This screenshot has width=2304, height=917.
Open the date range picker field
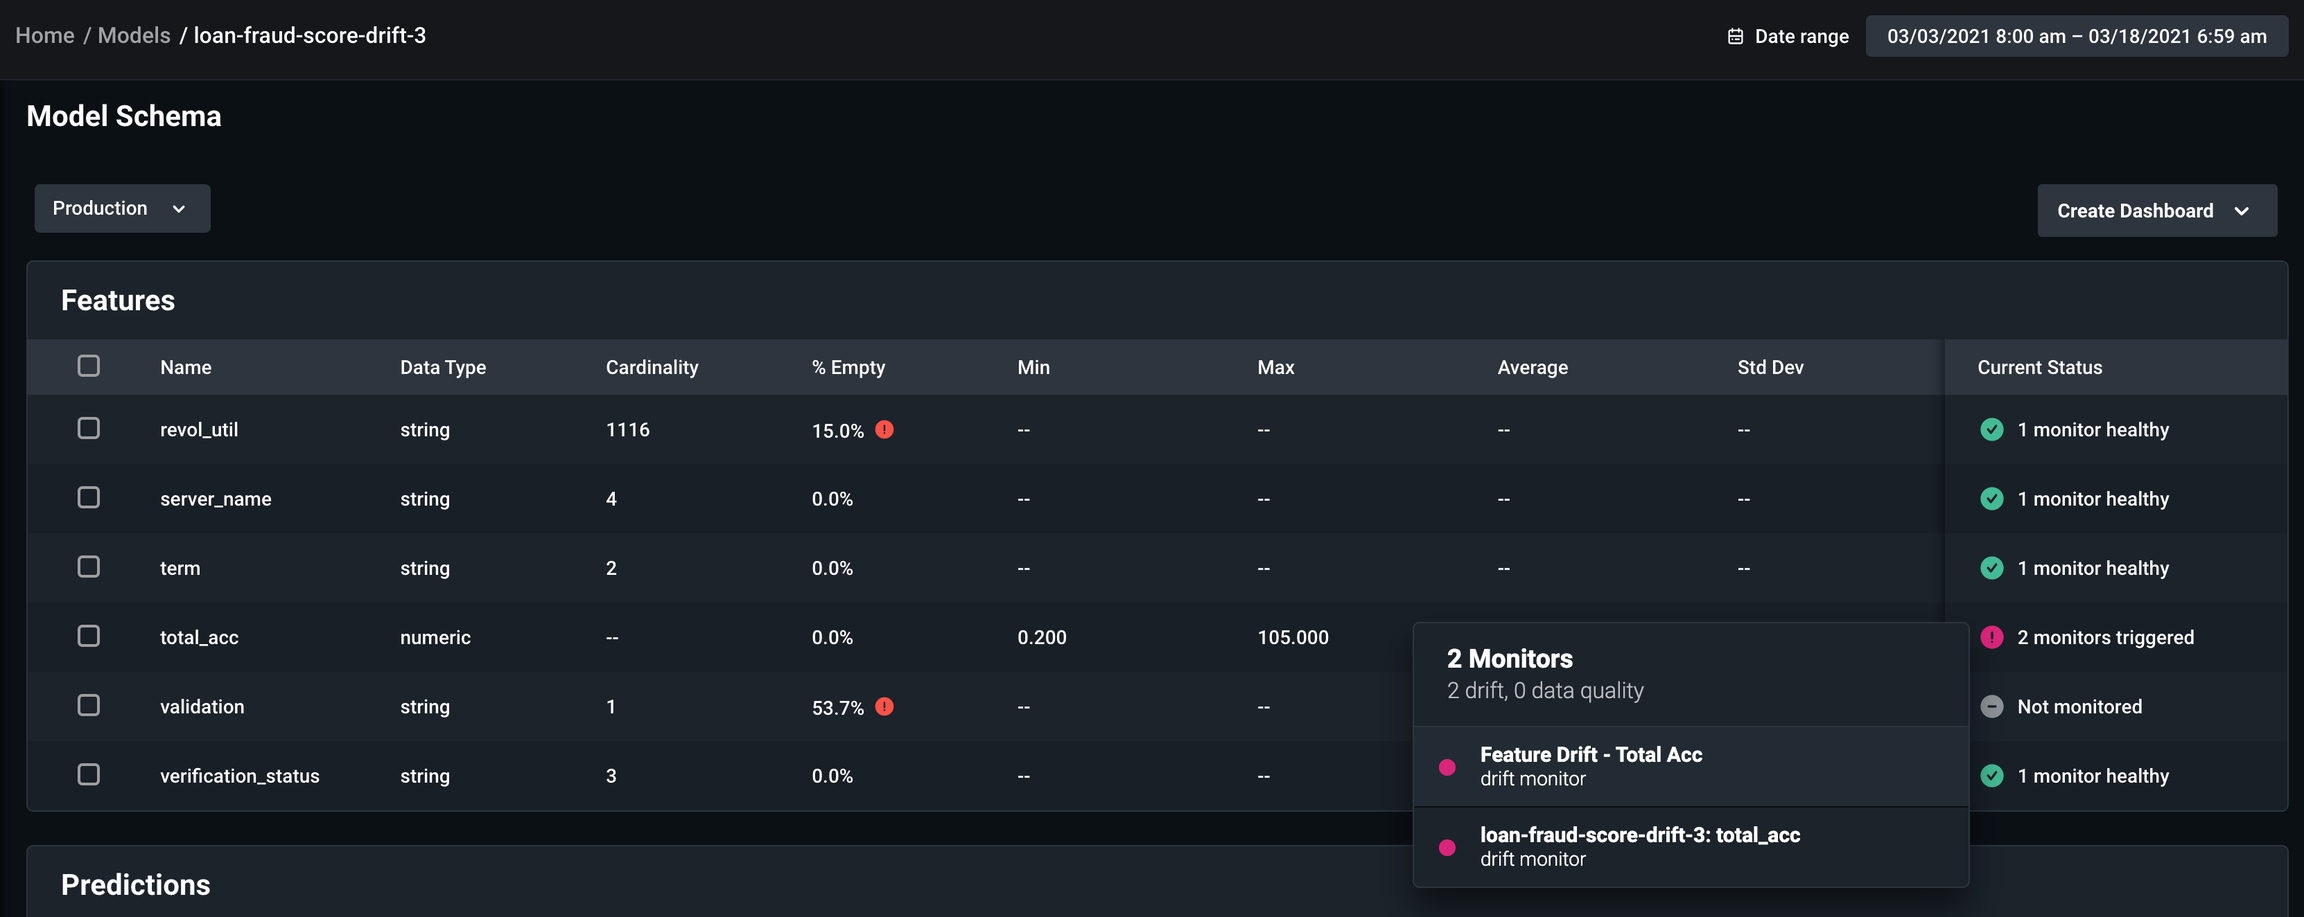2076,37
